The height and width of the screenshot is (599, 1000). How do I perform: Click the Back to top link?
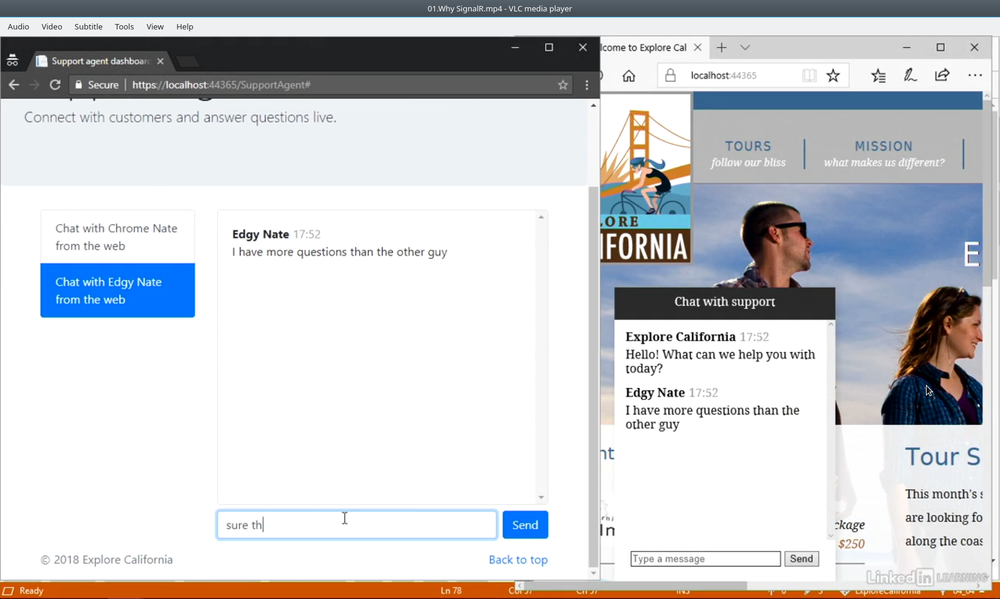click(x=518, y=559)
